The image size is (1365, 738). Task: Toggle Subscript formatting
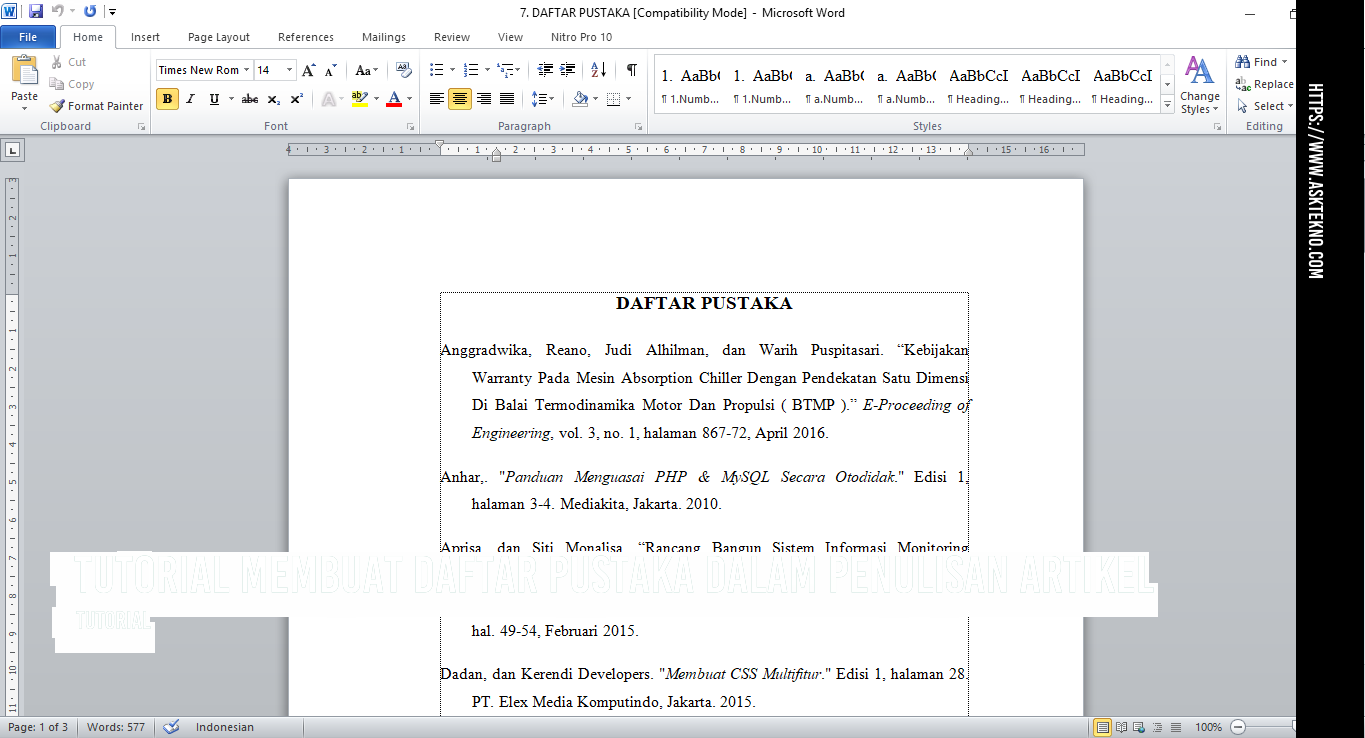point(274,99)
